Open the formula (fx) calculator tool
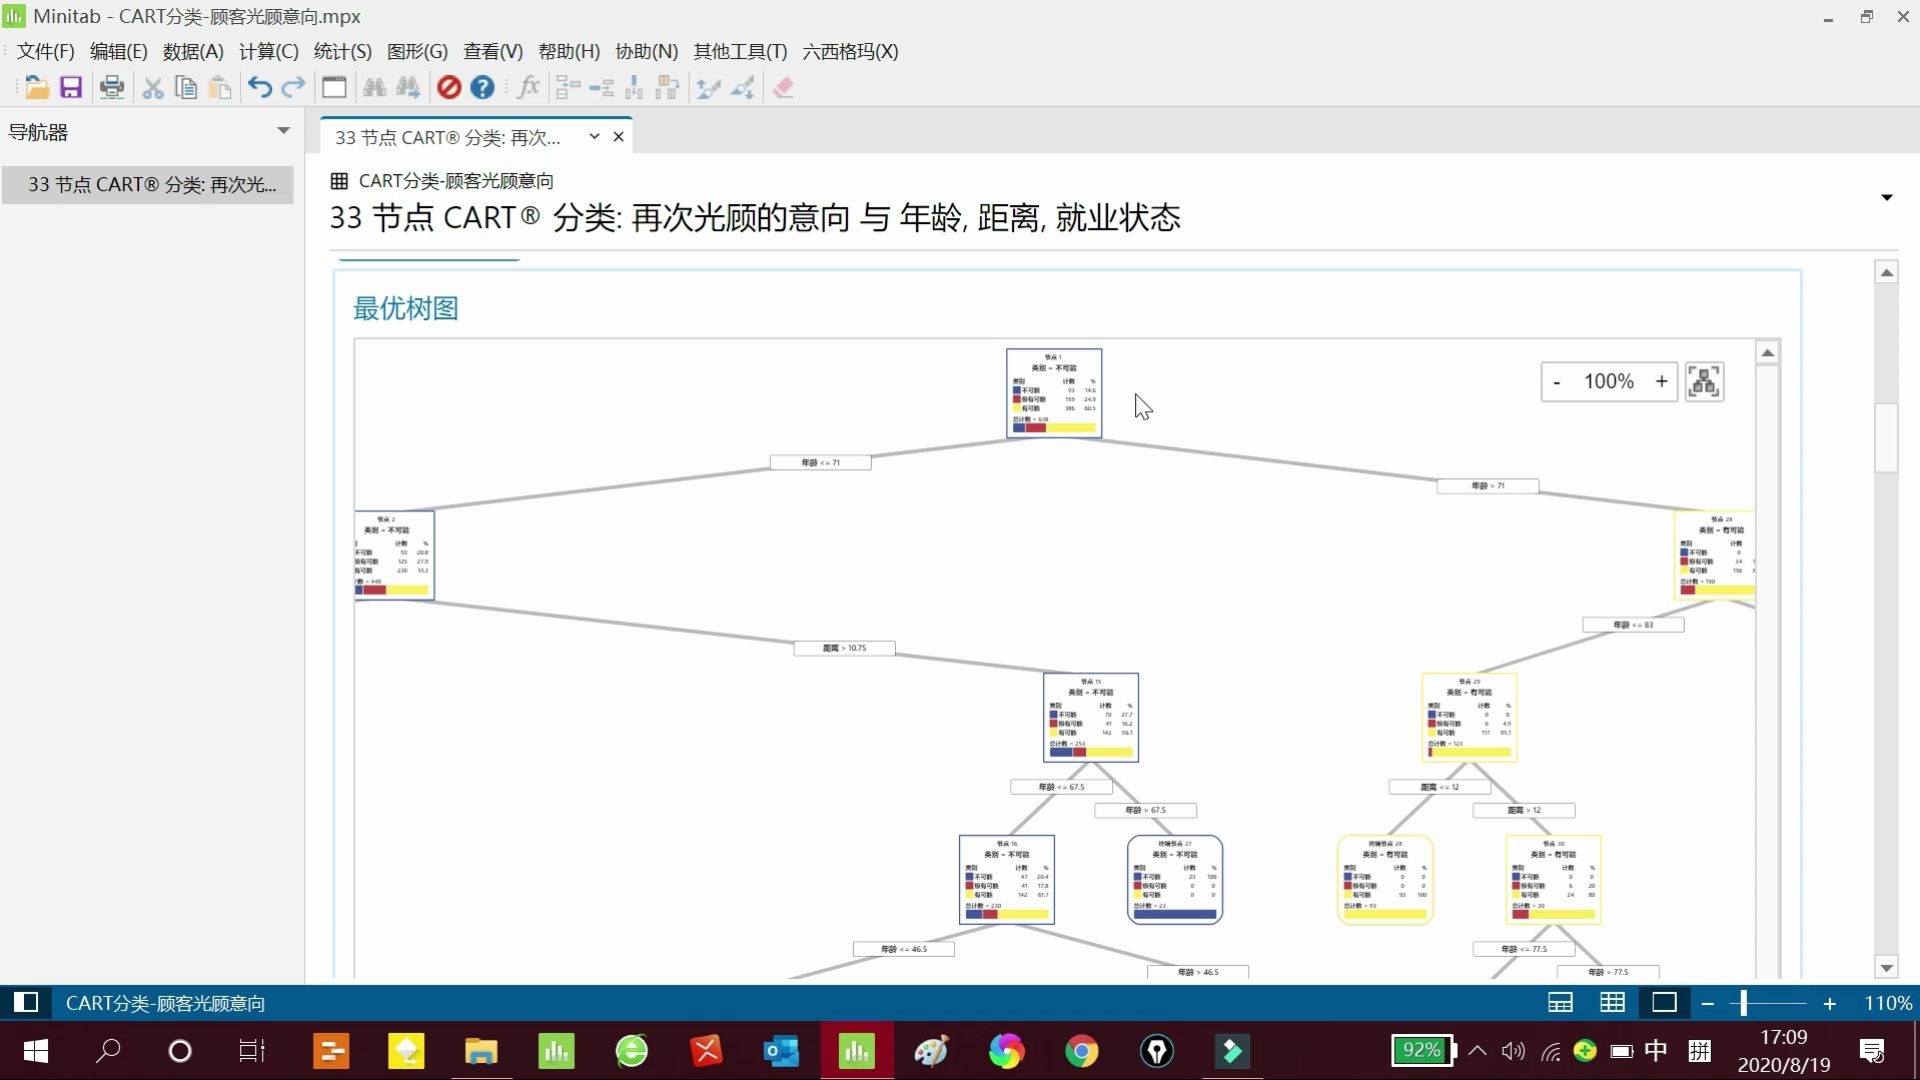Screen dimensions: 1920x1080 coord(528,87)
